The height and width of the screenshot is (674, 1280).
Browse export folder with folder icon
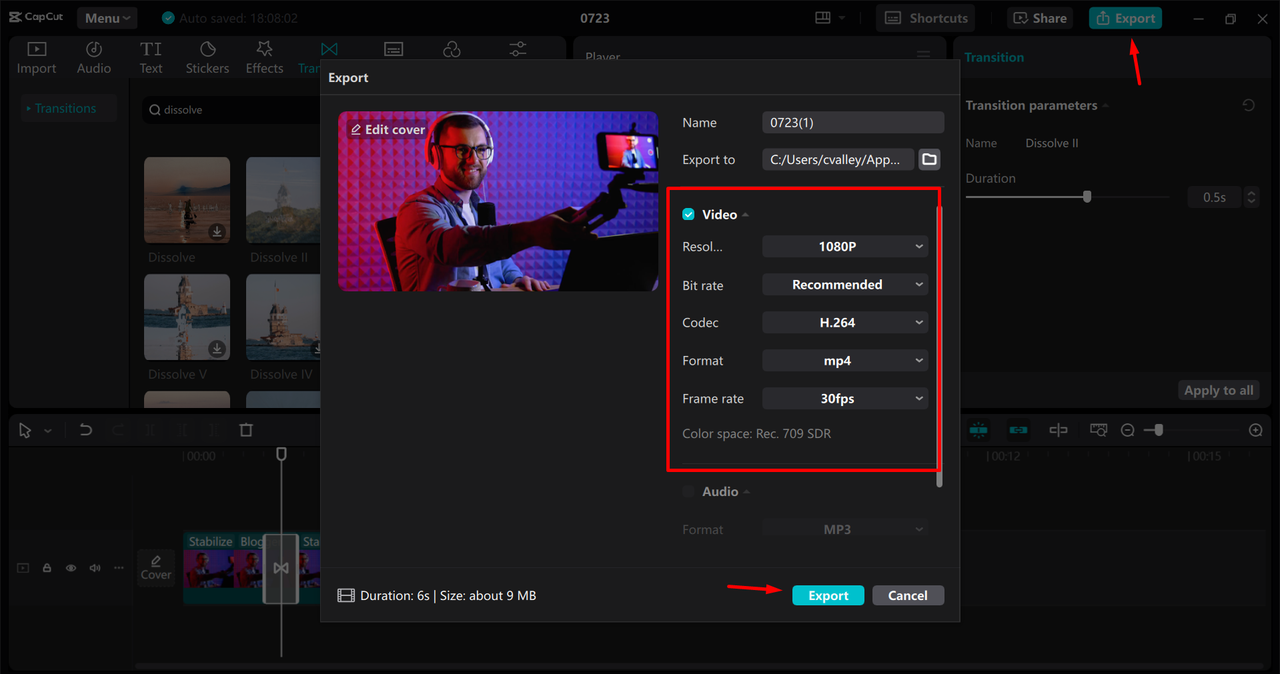(x=930, y=159)
